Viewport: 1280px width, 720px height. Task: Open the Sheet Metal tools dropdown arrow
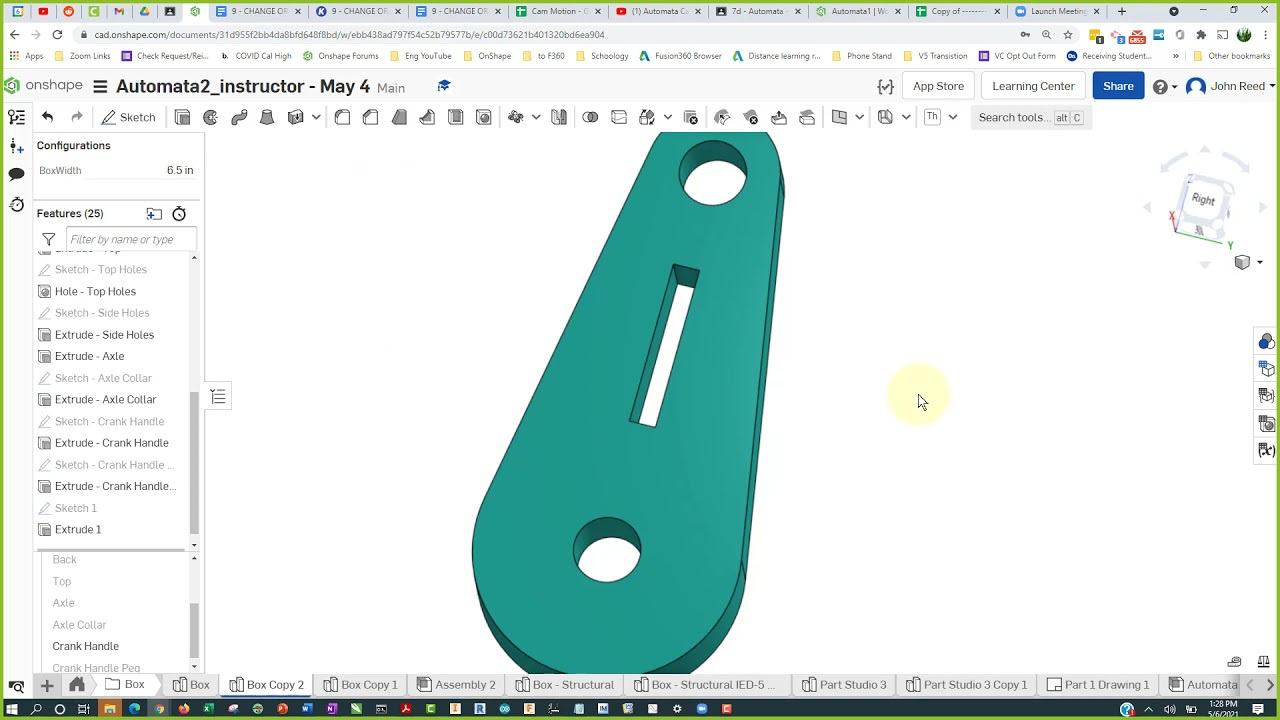(906, 117)
